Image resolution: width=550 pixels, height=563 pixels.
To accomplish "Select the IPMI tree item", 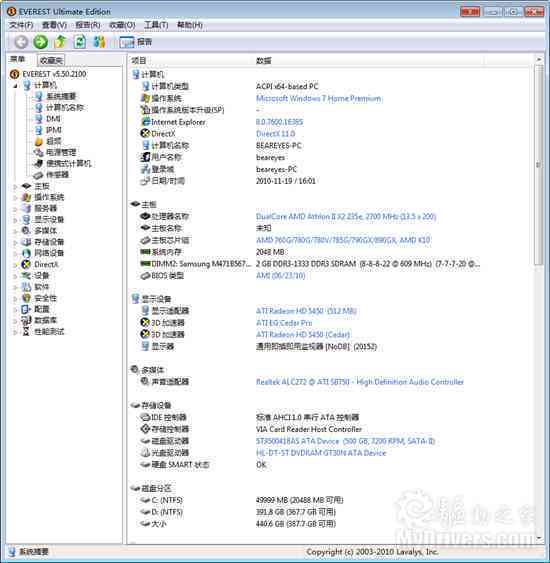I will 53,130.
